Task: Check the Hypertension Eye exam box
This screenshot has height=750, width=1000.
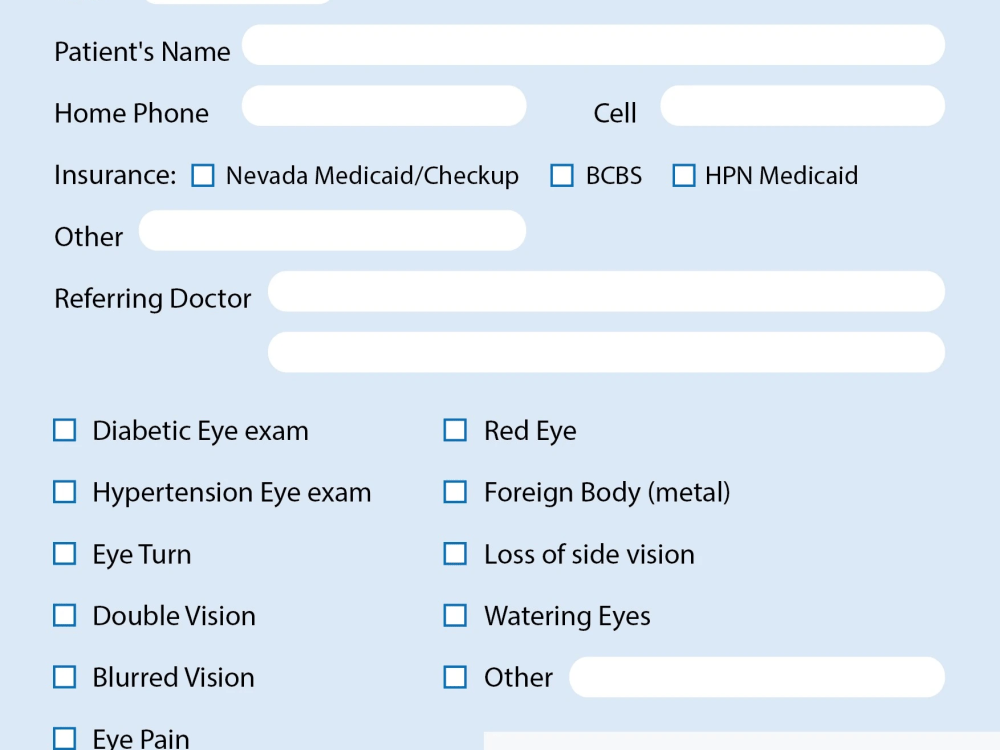Action: [x=64, y=492]
